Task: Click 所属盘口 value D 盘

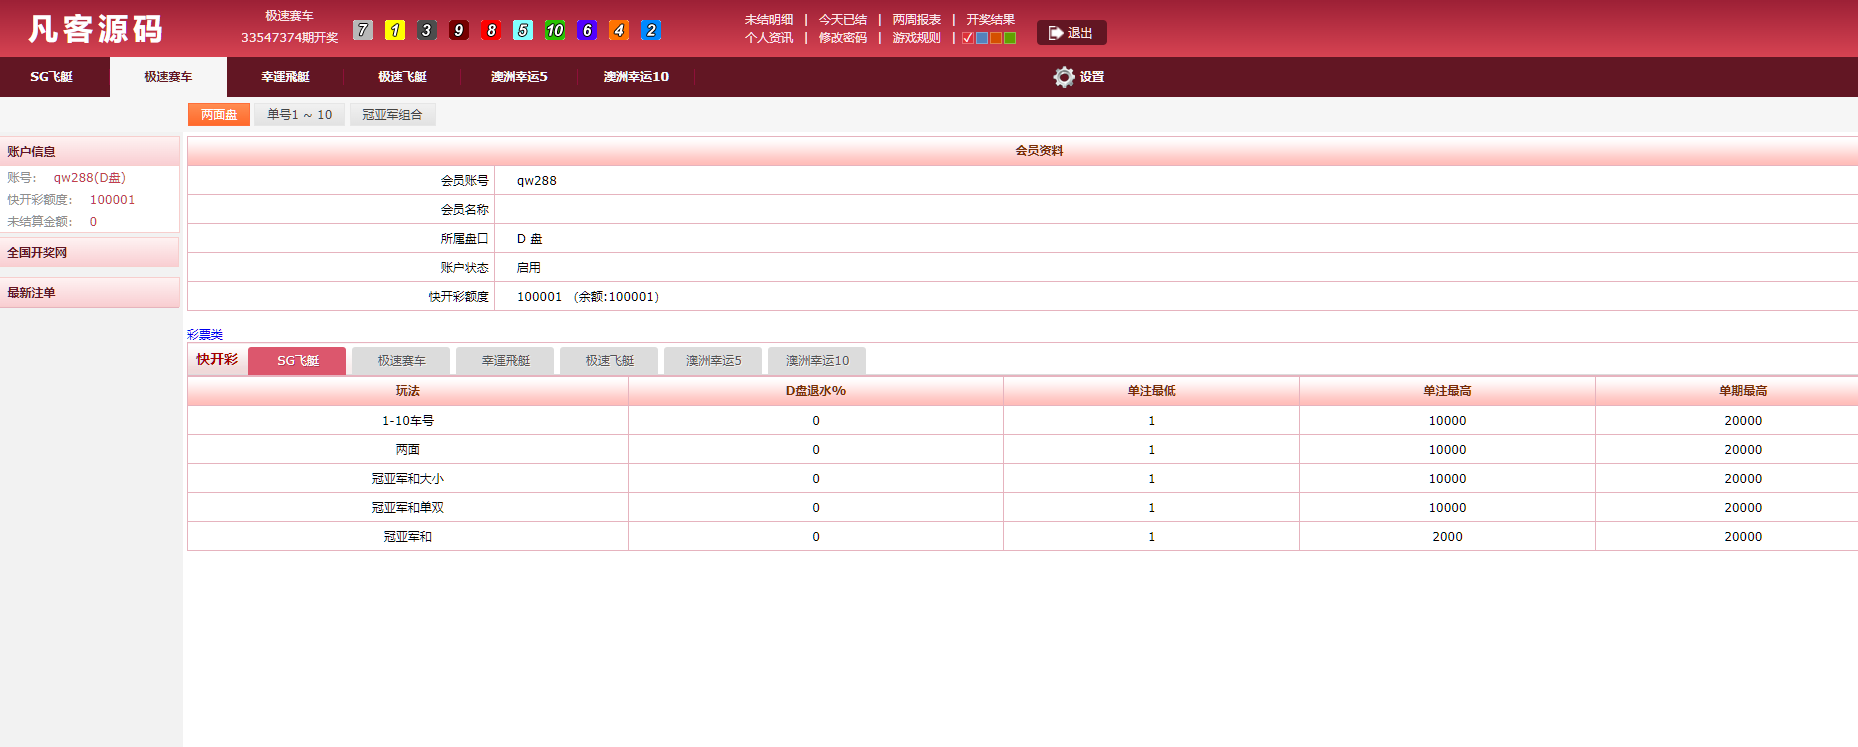Action: coord(529,239)
